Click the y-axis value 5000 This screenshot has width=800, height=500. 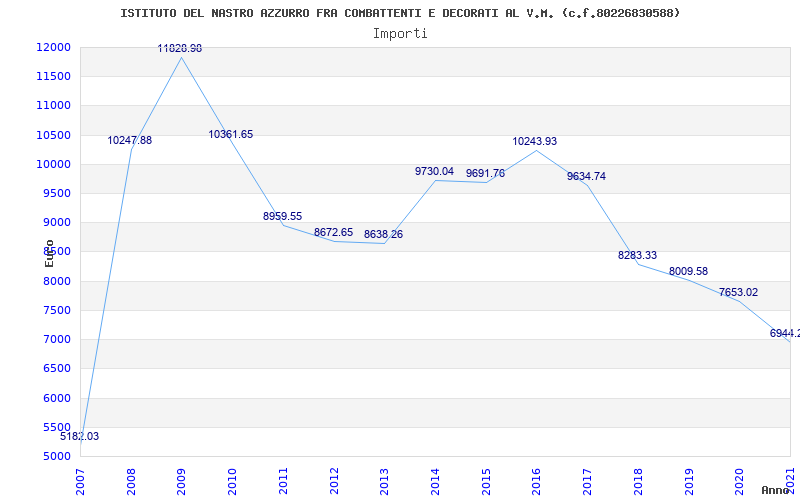click(56, 456)
